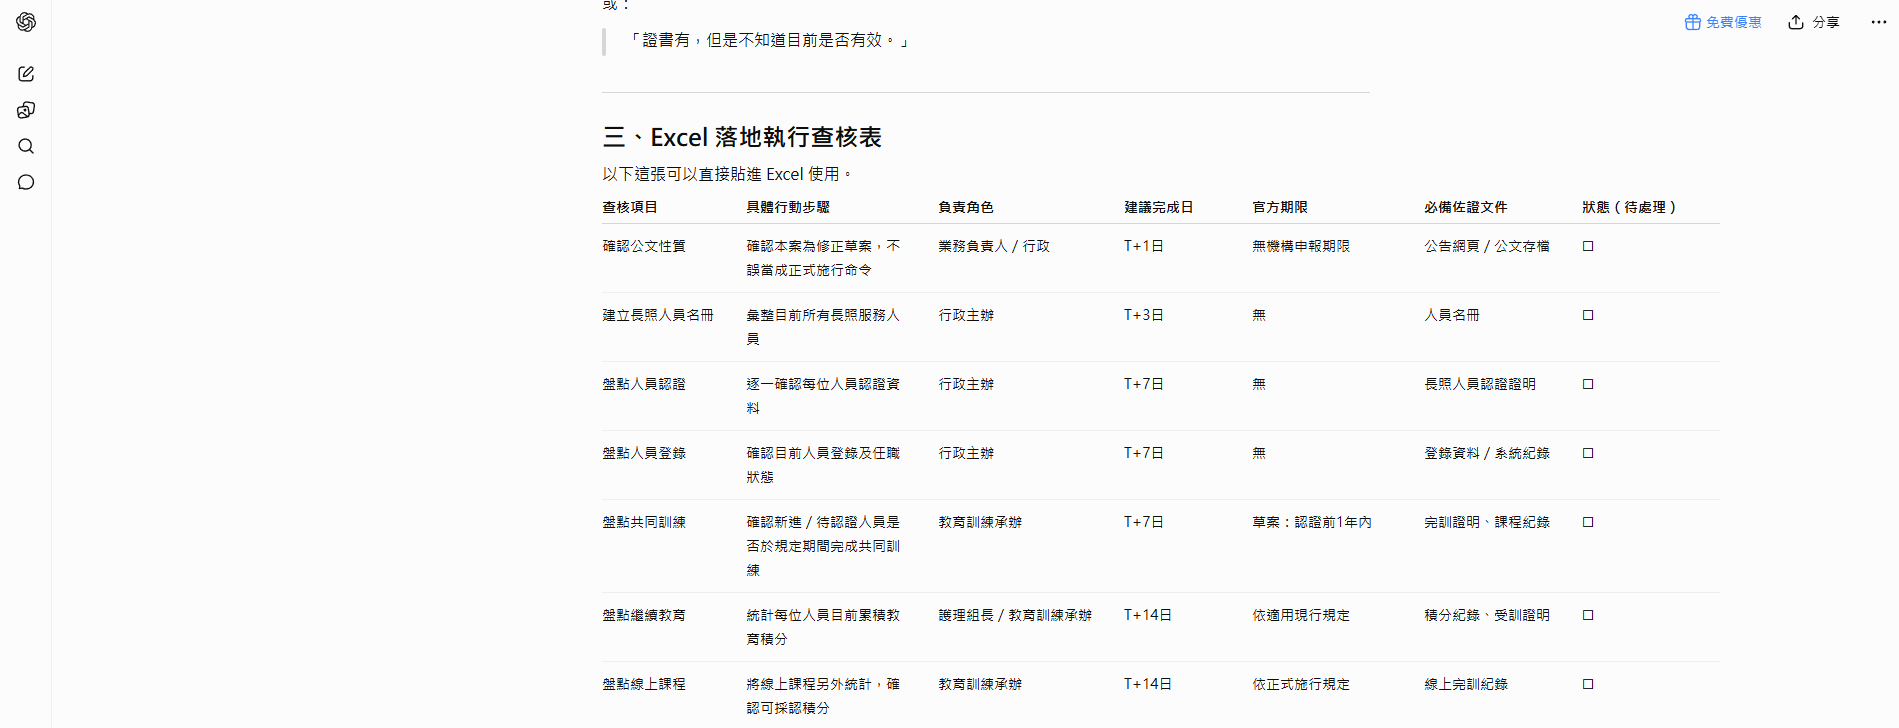Click the 狀態（待處理） column header
1899x728 pixels.
tap(1630, 207)
